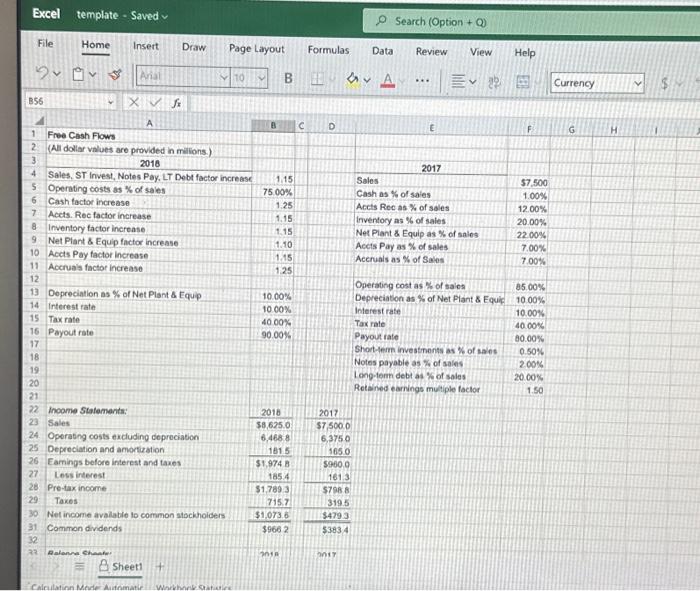Select the 'Free Cash Flows' title cell
The image size is (700, 591).
click(x=149, y=135)
